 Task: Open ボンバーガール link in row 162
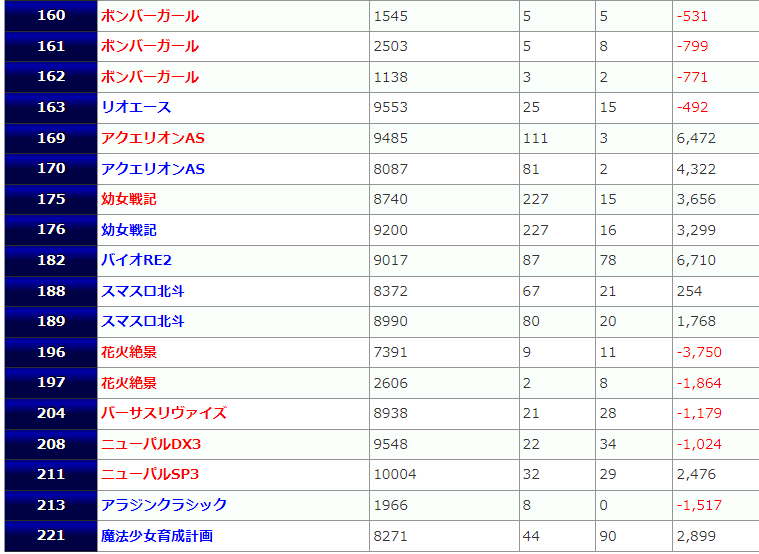point(150,77)
